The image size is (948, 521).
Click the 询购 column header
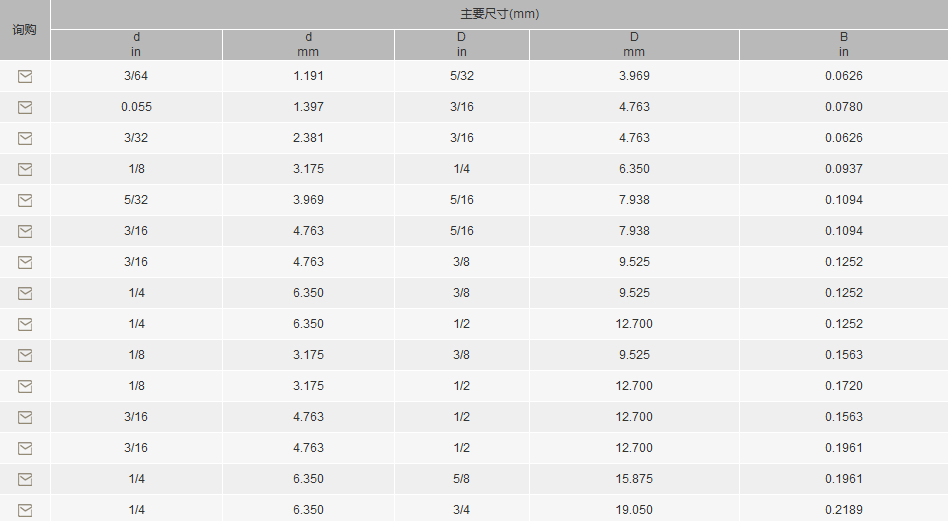click(25, 30)
